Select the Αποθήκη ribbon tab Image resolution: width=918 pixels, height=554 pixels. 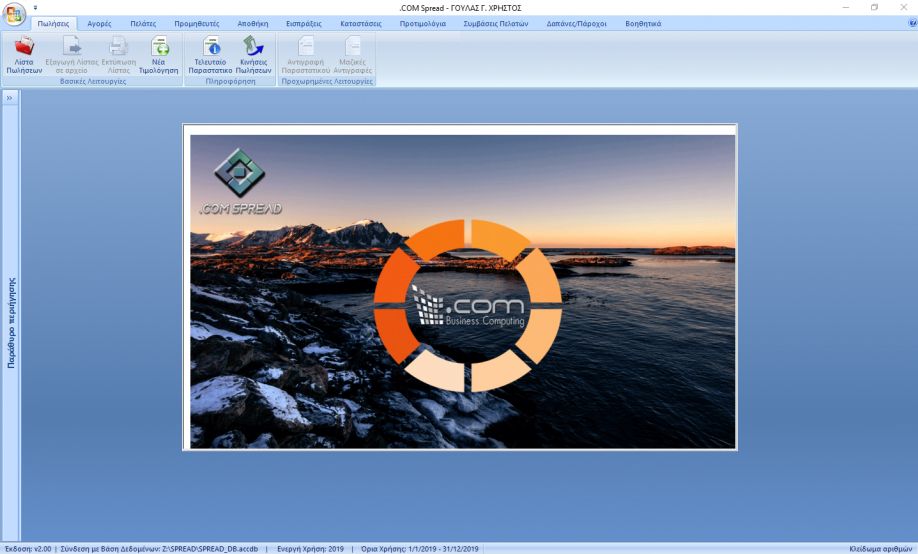(253, 23)
